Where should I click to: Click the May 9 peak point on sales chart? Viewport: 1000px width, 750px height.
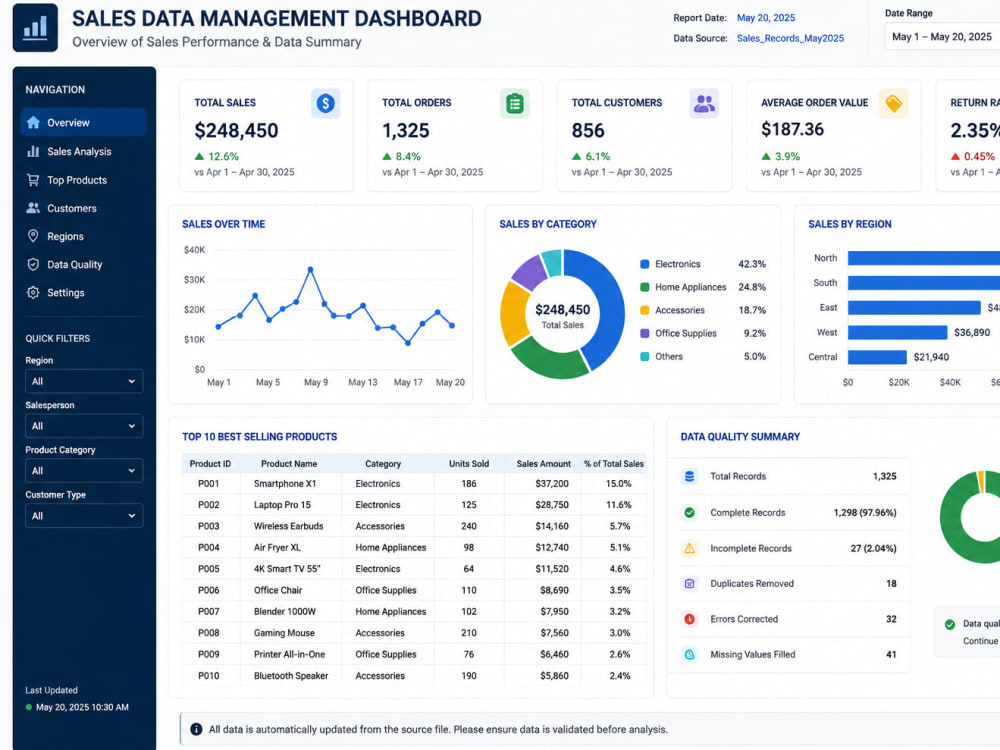[x=311, y=270]
